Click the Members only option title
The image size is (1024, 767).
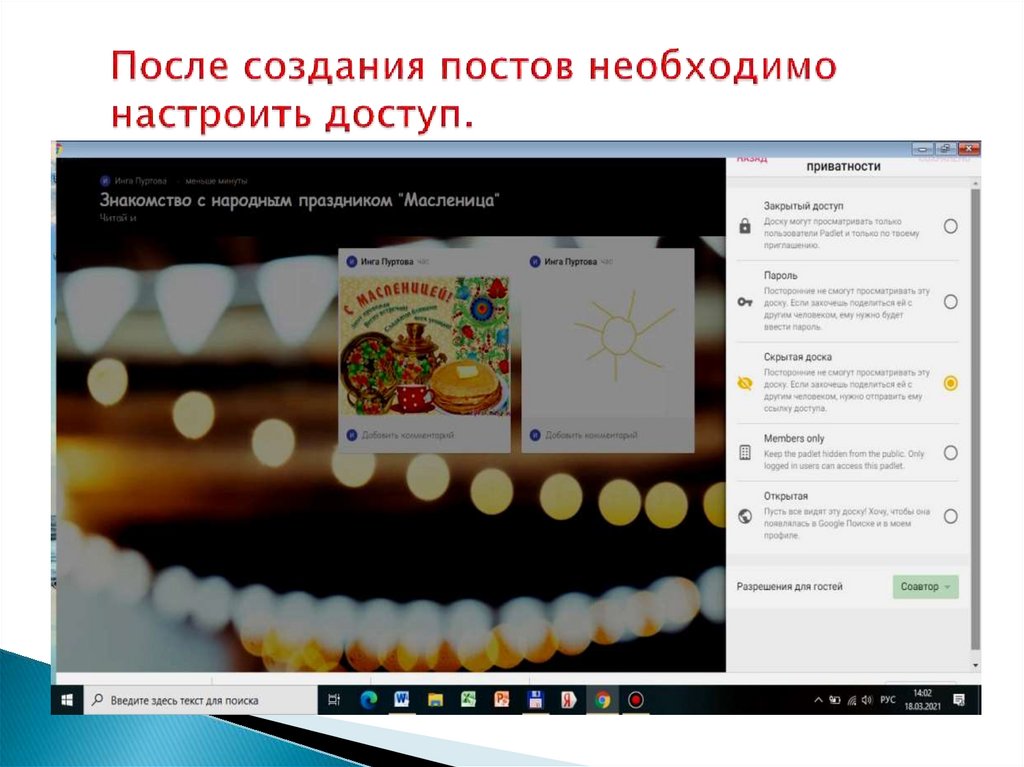pyautogui.click(x=793, y=438)
